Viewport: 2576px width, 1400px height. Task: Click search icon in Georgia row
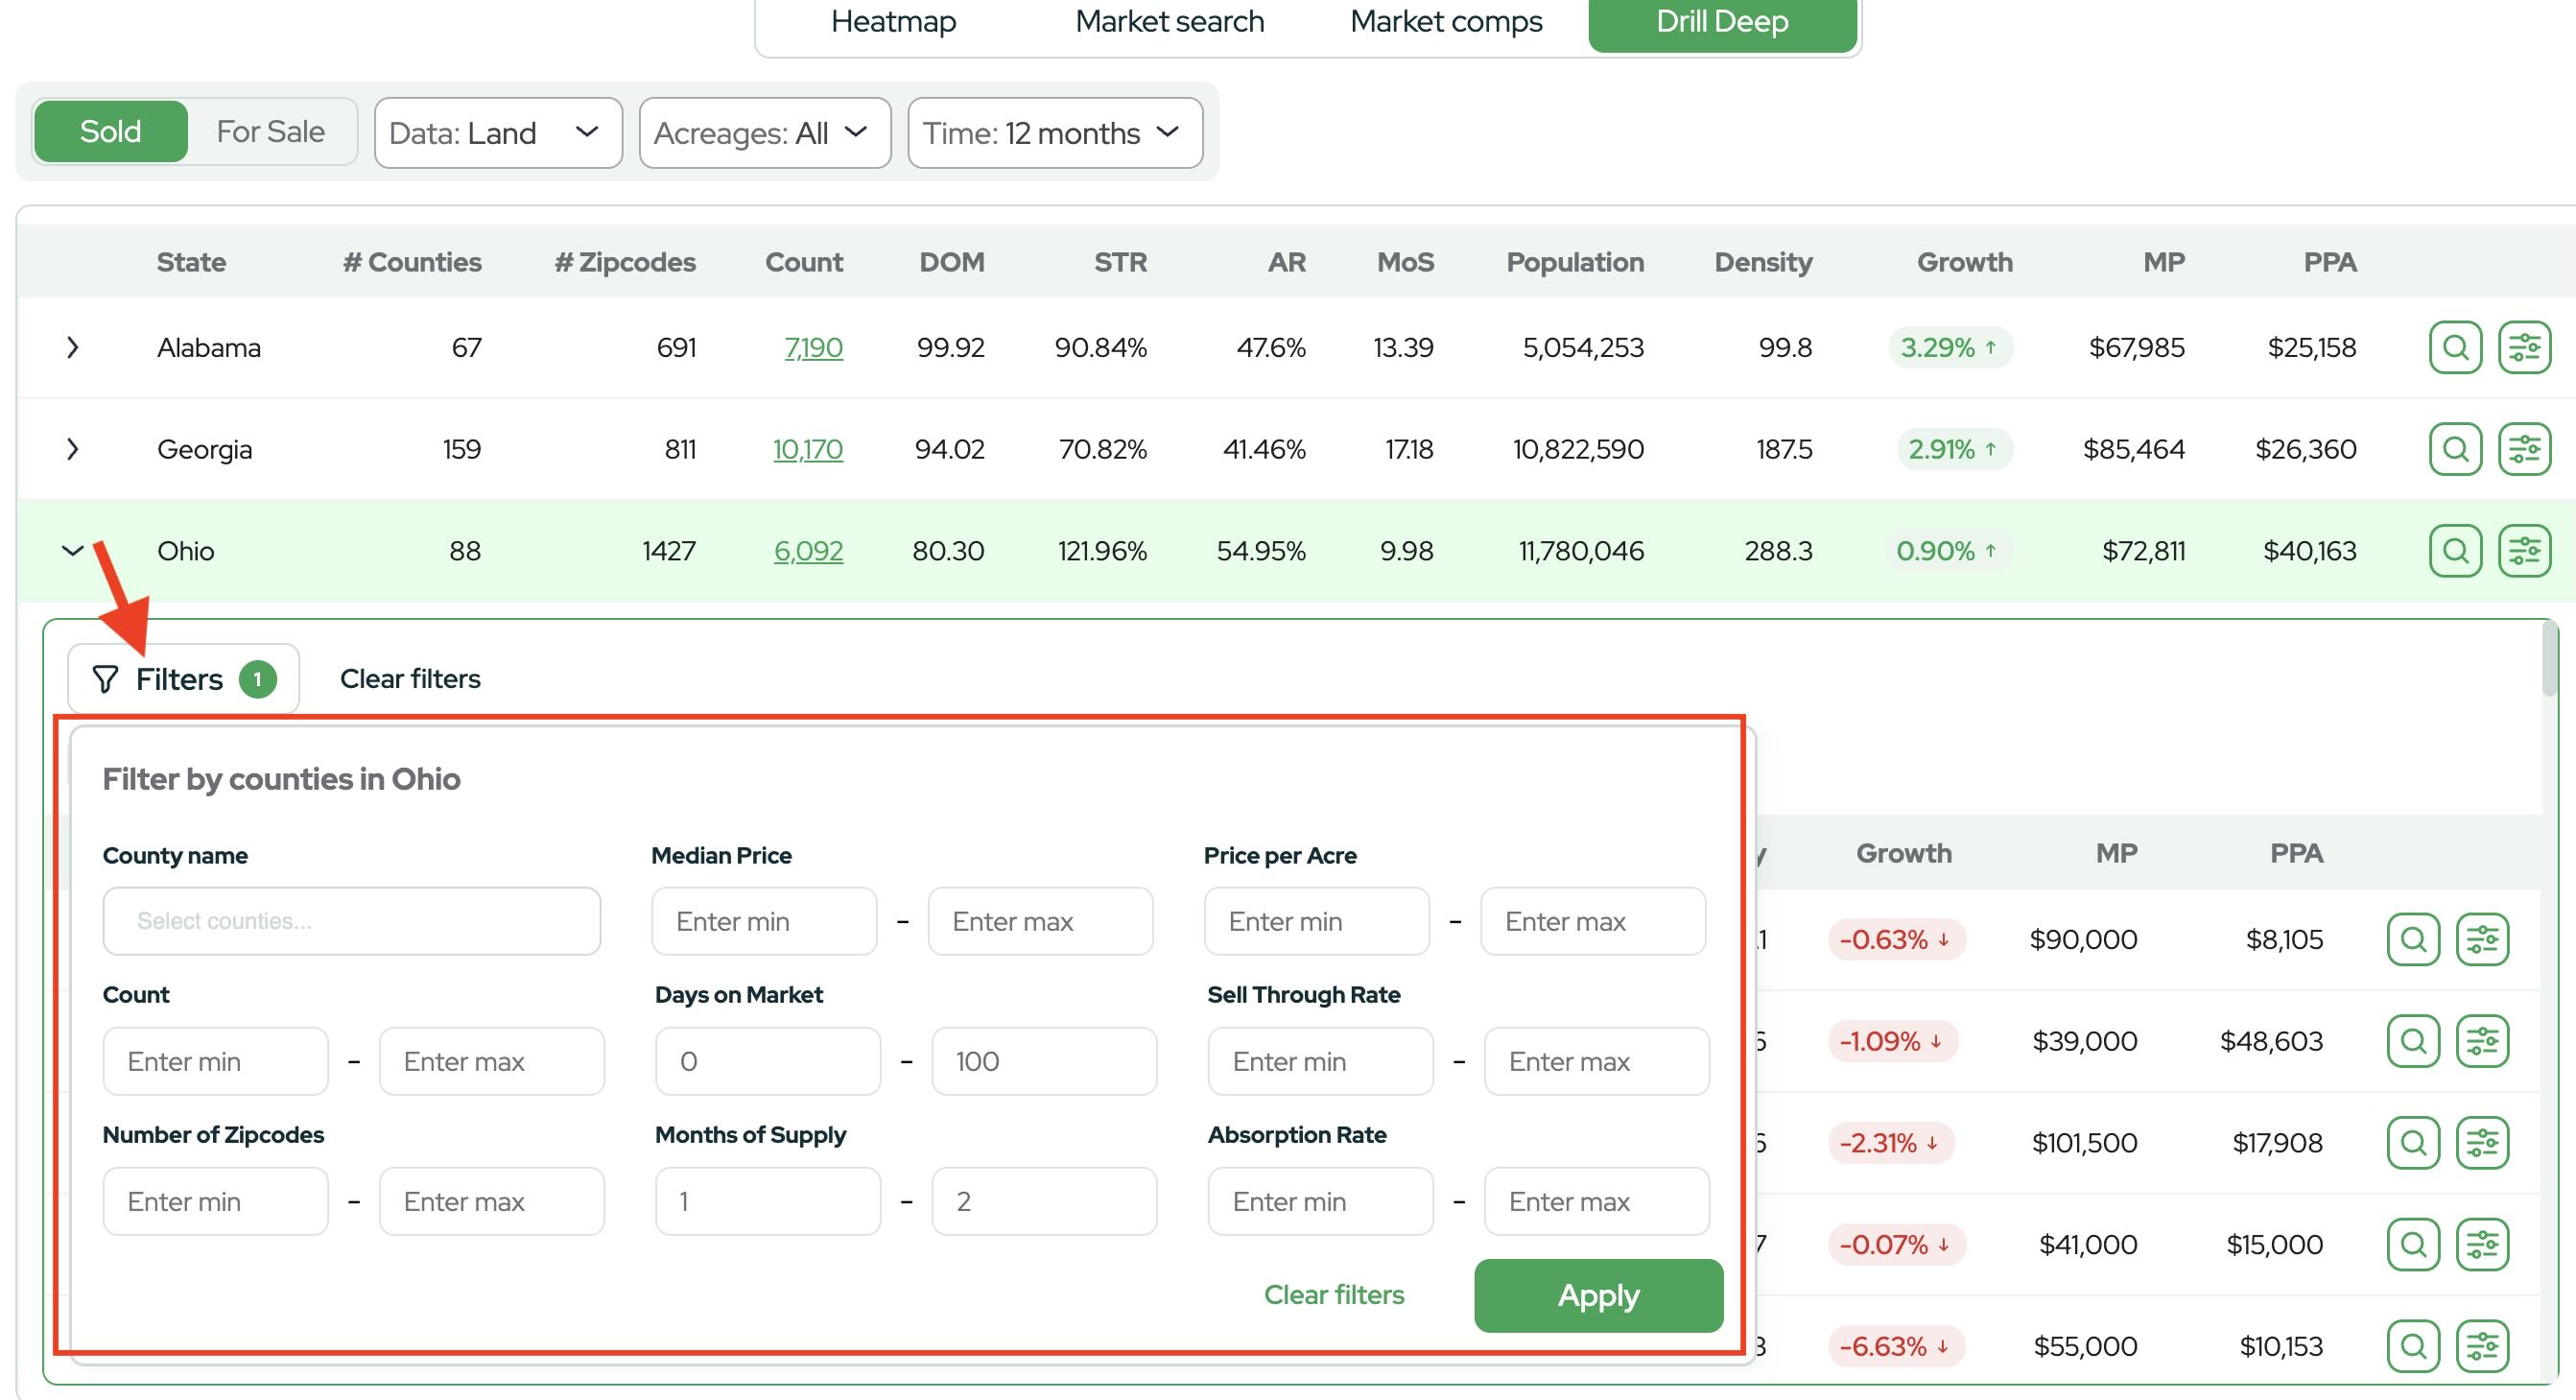2455,449
